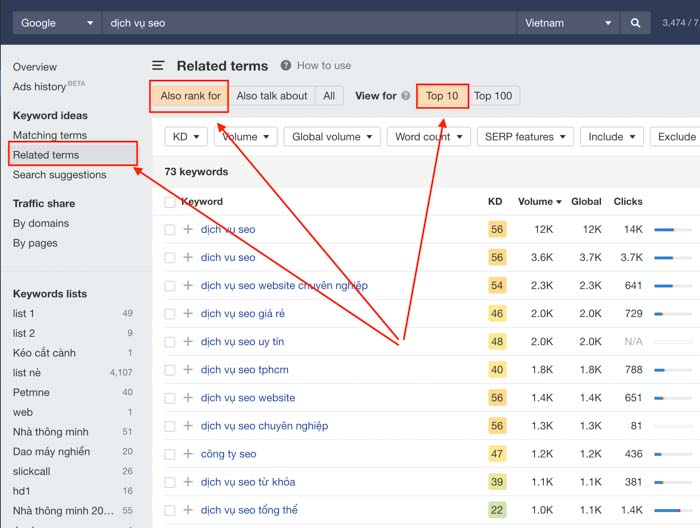Go to Search suggestions
700x528 pixels.
pos(59,175)
